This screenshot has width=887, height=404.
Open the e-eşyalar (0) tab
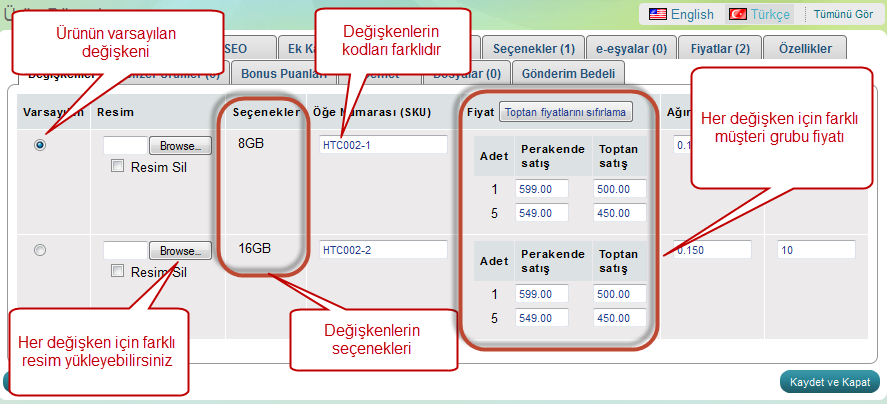[630, 48]
